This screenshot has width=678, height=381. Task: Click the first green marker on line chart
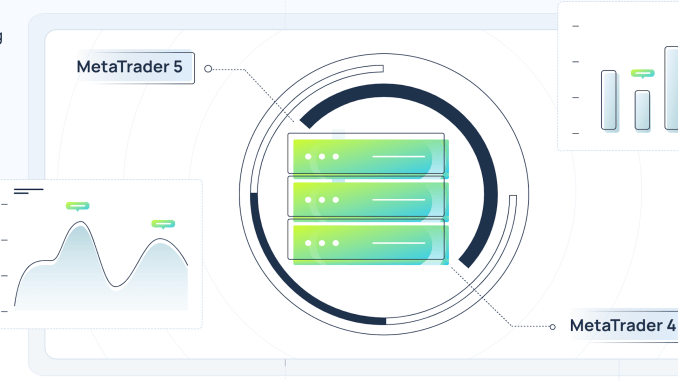click(x=77, y=206)
